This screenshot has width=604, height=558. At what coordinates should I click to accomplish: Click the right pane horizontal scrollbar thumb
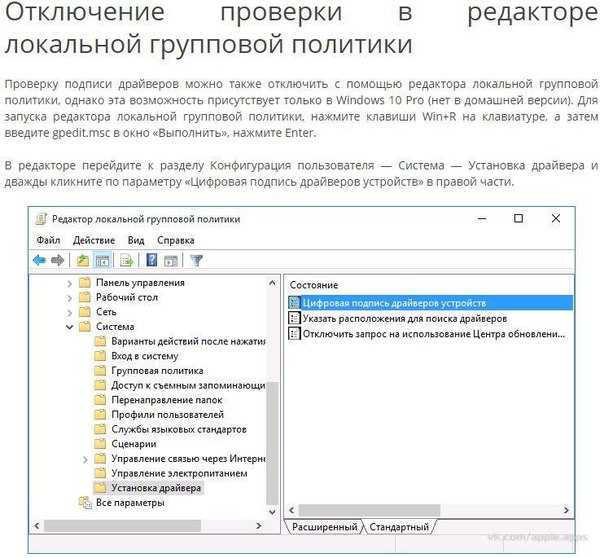pos(369,510)
